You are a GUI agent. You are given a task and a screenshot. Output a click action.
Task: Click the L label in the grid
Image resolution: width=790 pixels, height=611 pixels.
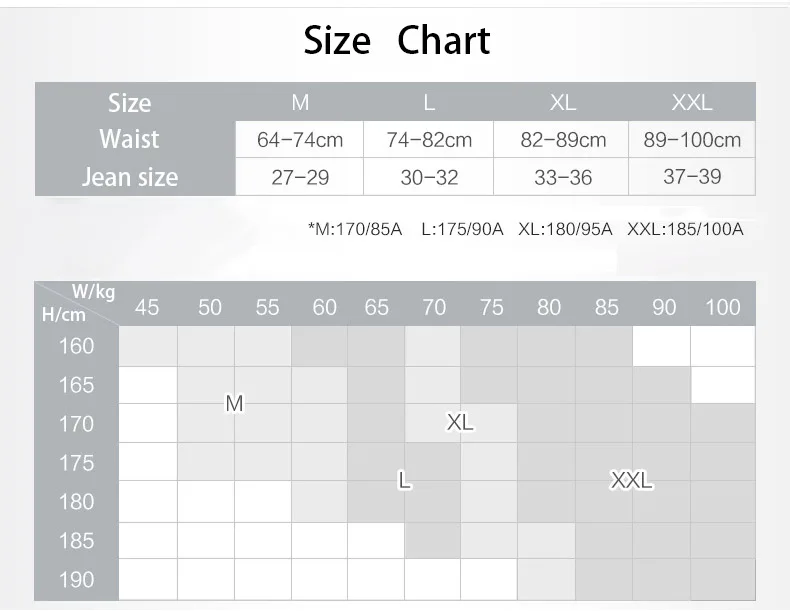click(x=404, y=480)
